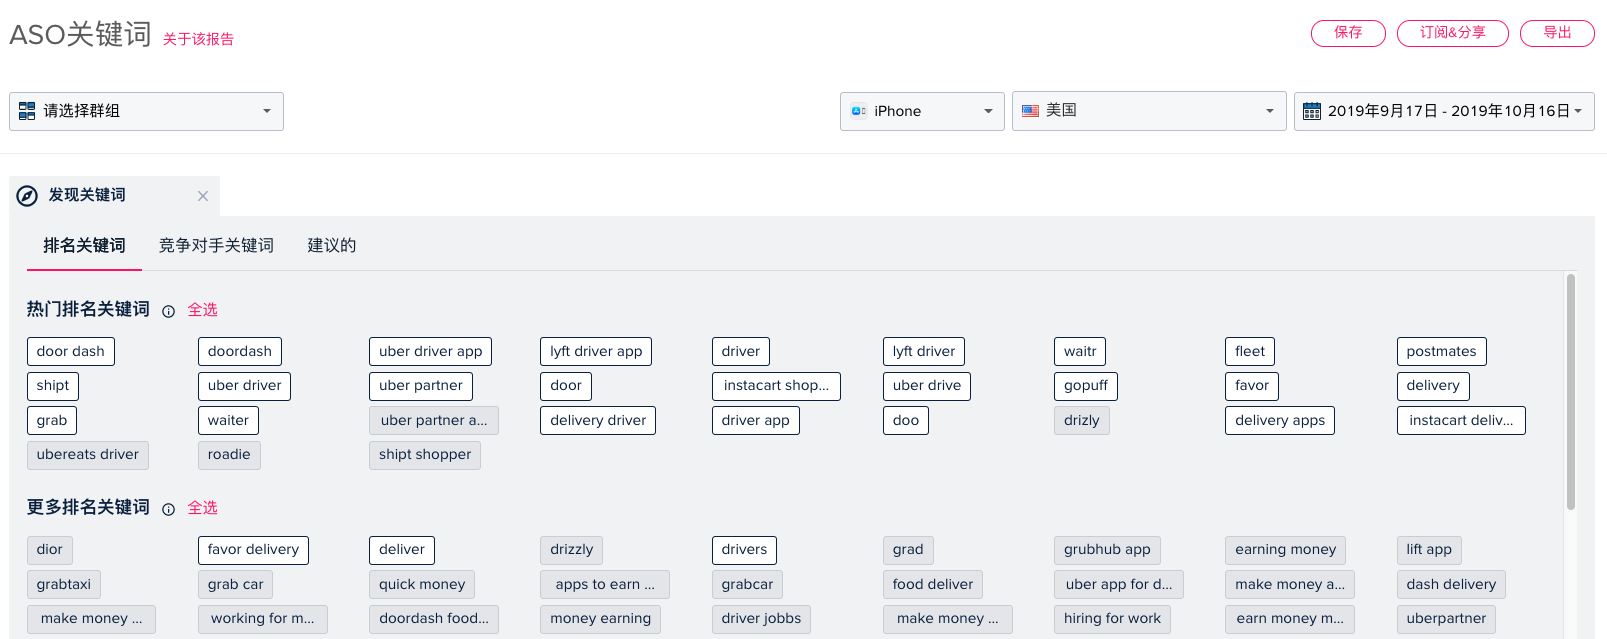This screenshot has height=639, width=1607.
Task: Open the 请选择群组 dropdown
Action: (146, 111)
